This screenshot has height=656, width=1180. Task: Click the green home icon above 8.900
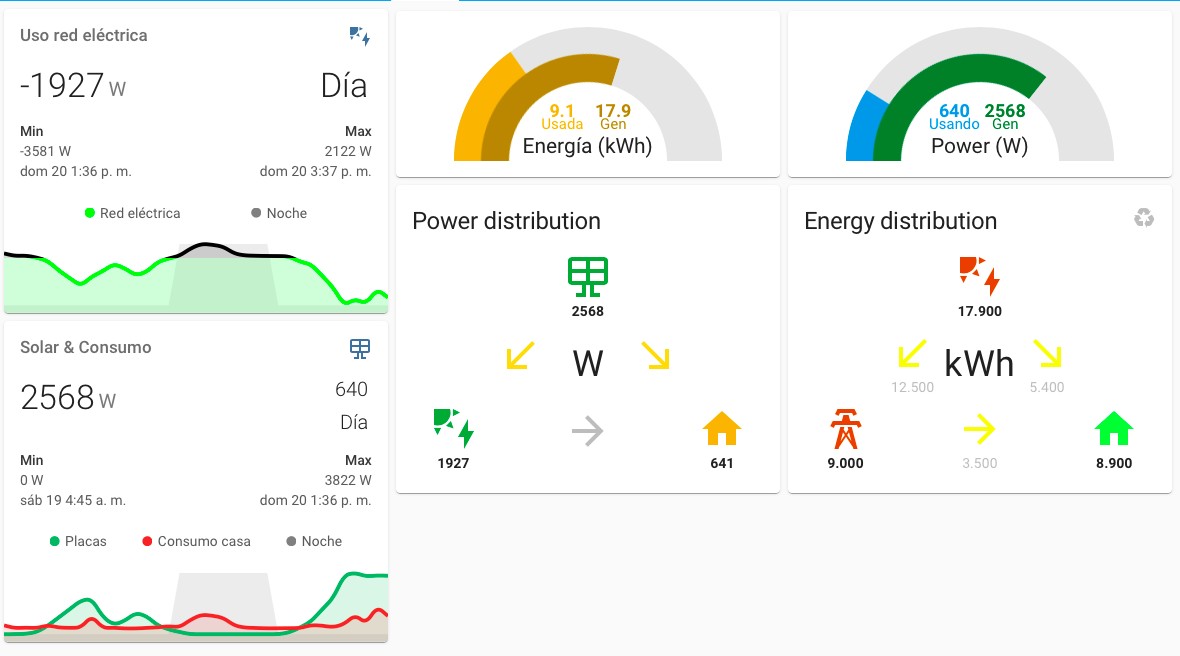pos(1113,427)
